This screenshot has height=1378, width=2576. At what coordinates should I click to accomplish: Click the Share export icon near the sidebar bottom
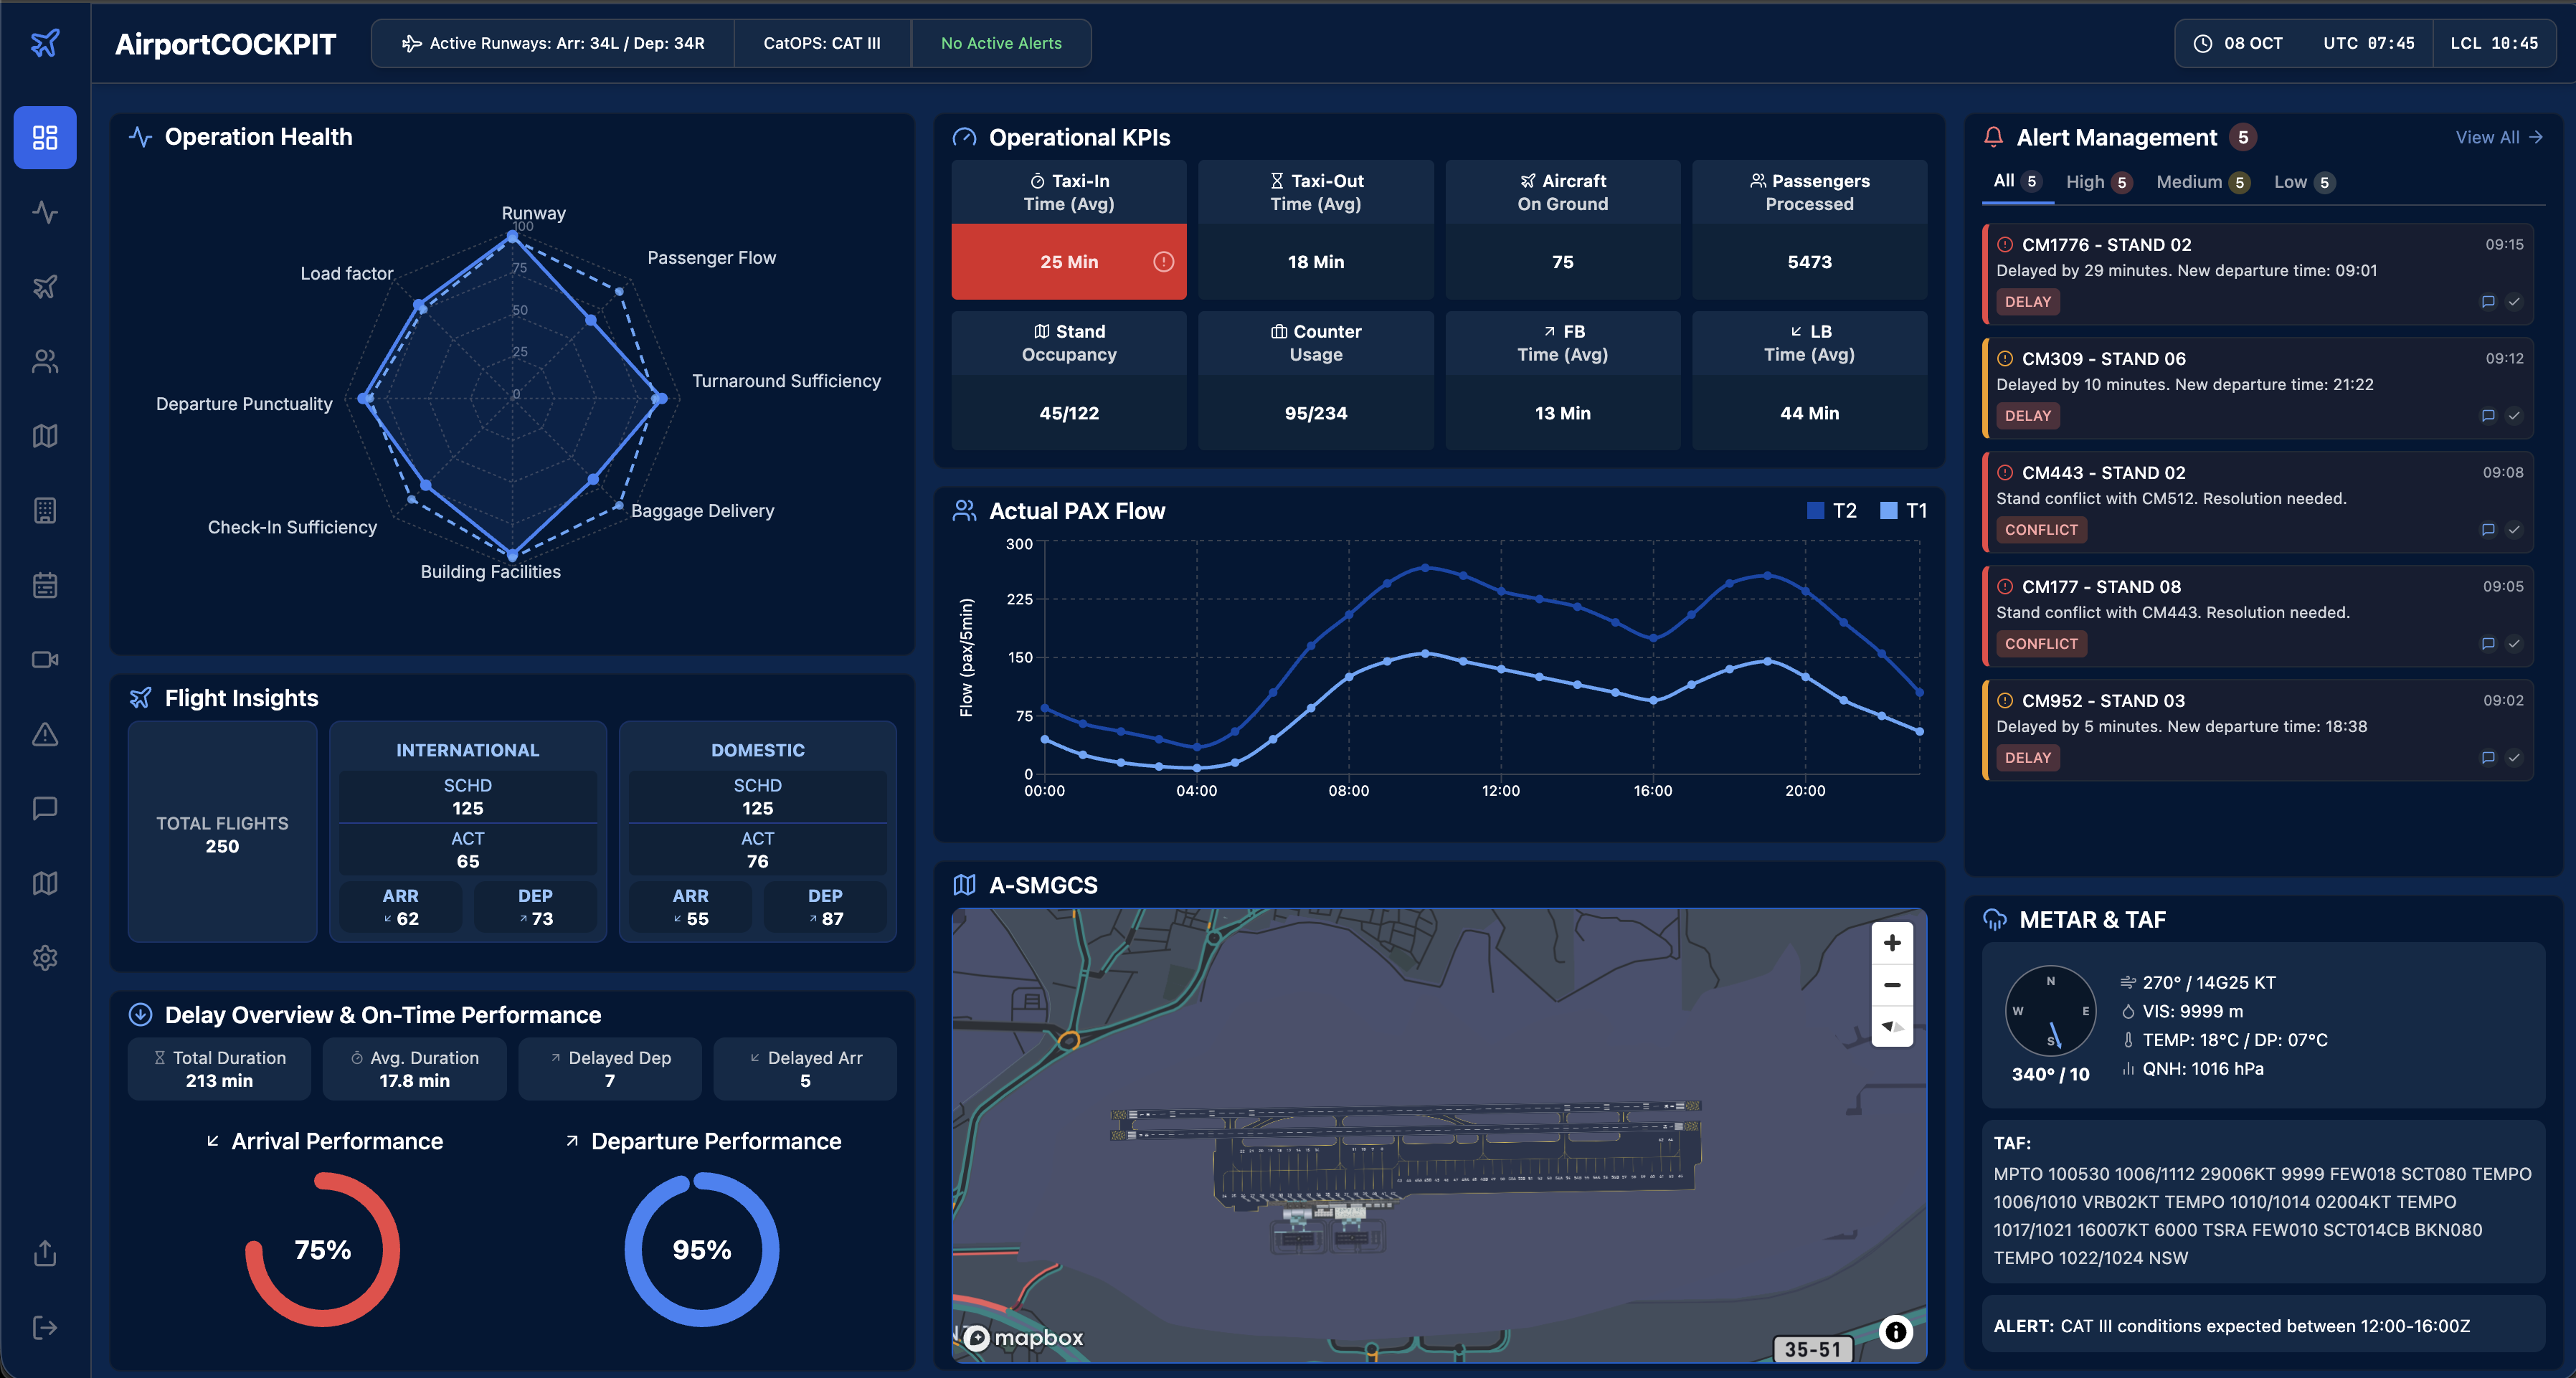45,1254
